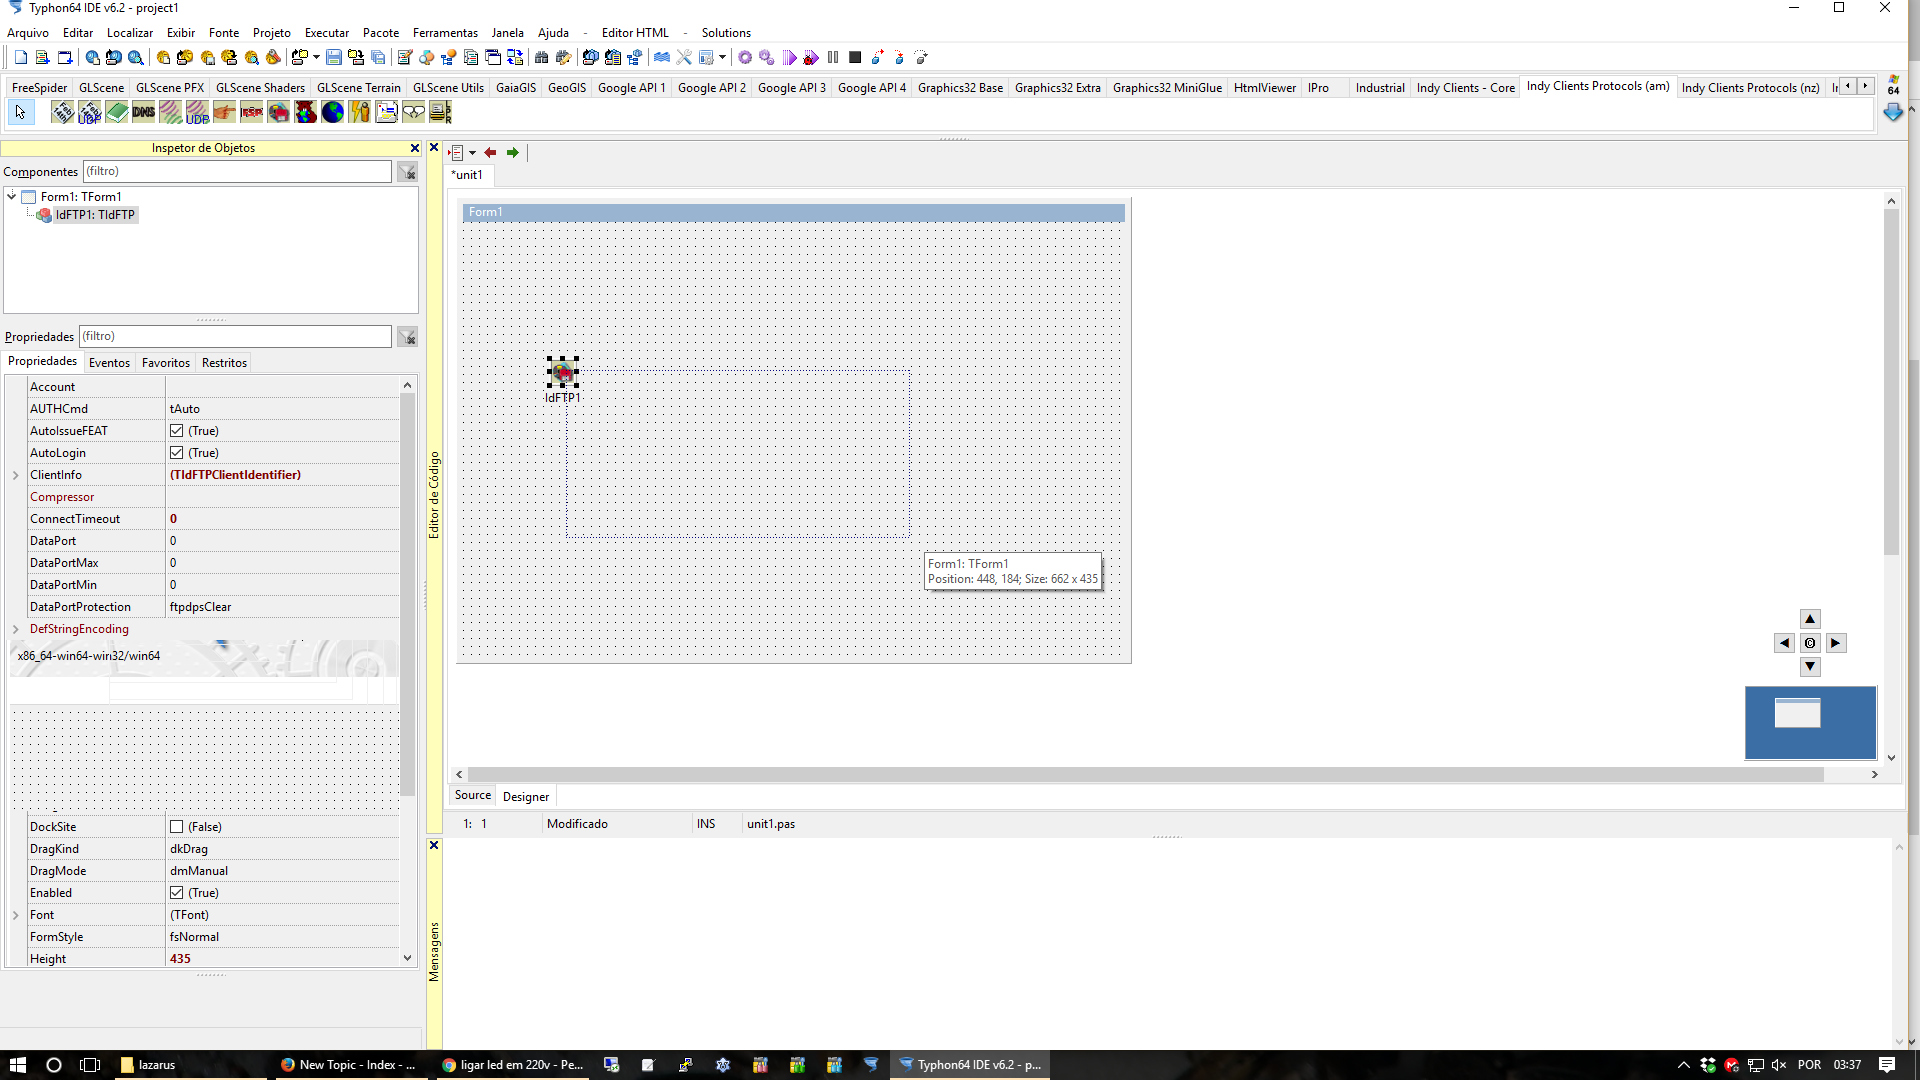1920x1080 pixels.
Task: Click the form overview minimap thumbnail
Action: coord(1810,722)
